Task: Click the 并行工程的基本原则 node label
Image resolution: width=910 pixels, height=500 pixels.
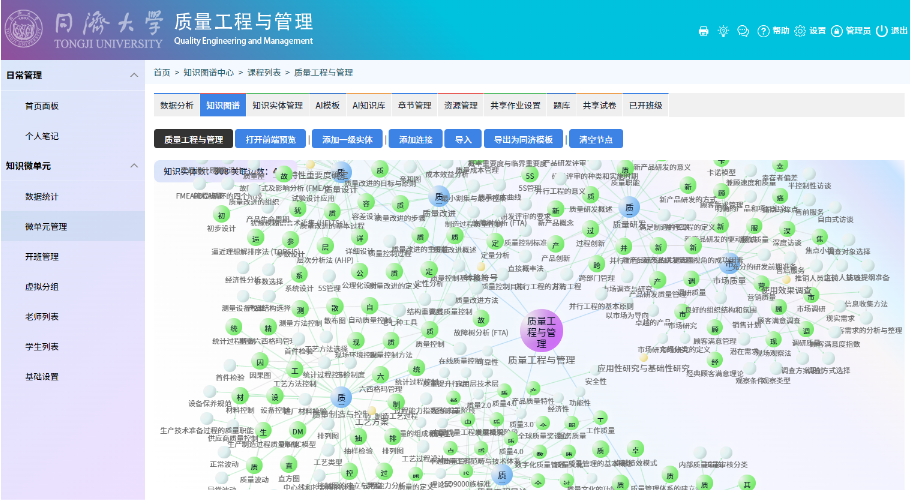Action: 601,306
